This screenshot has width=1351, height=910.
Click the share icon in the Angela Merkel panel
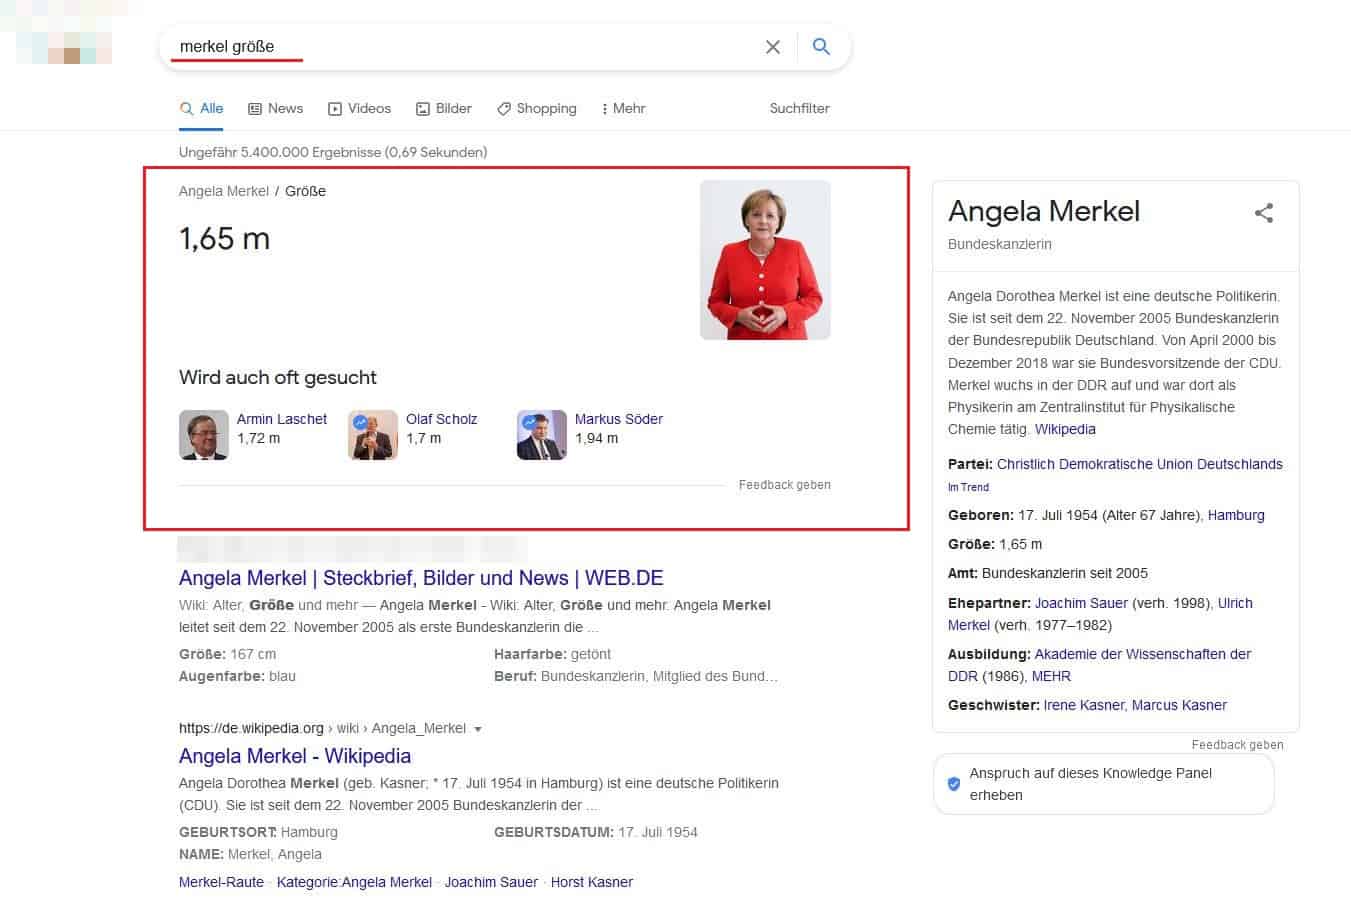coord(1264,212)
